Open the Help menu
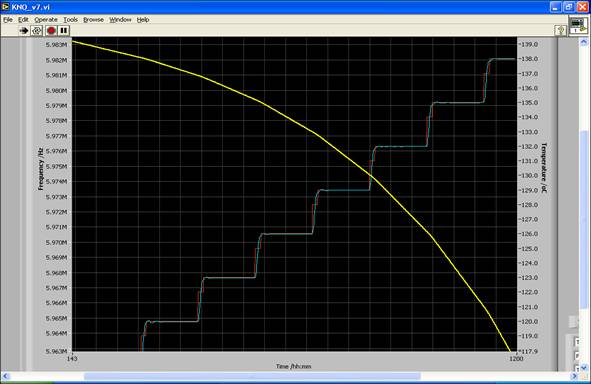 coord(143,20)
